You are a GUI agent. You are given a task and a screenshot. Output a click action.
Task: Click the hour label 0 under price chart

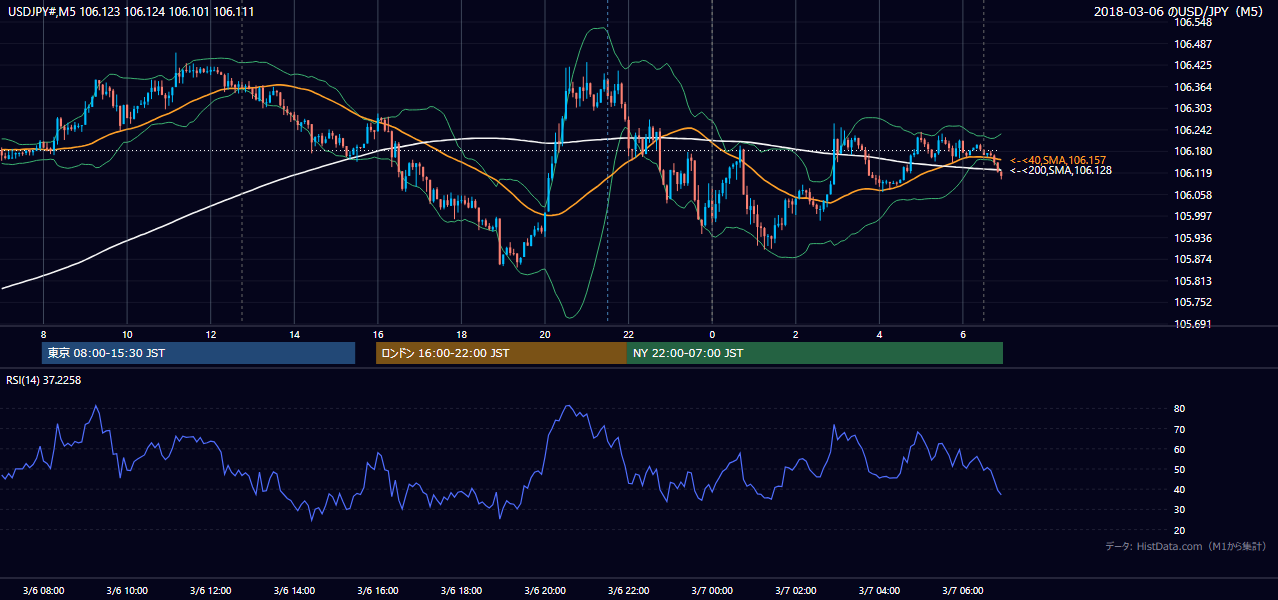[x=713, y=334]
